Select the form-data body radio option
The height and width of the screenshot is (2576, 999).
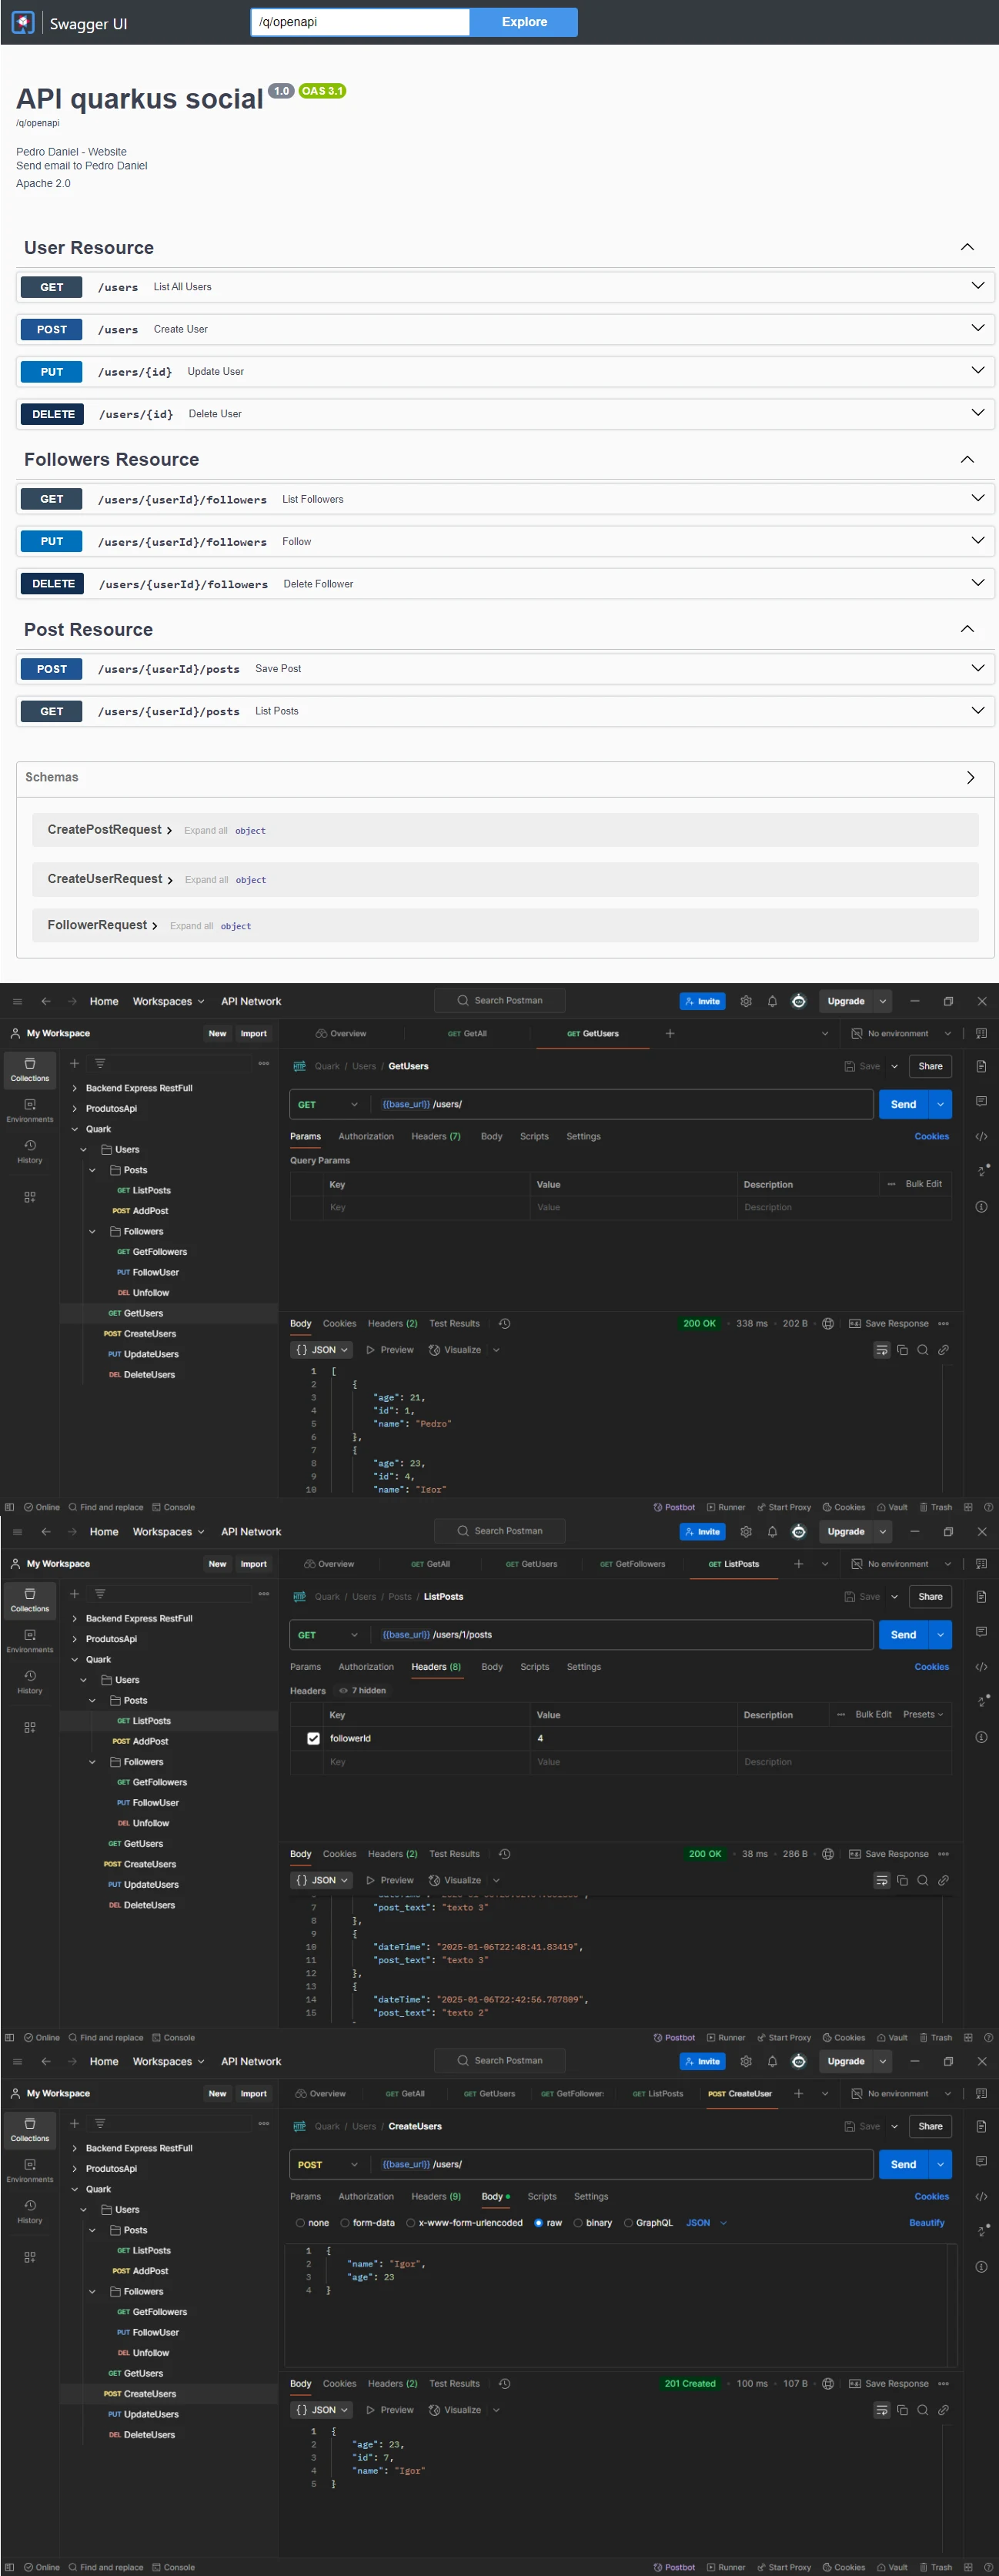345,2223
